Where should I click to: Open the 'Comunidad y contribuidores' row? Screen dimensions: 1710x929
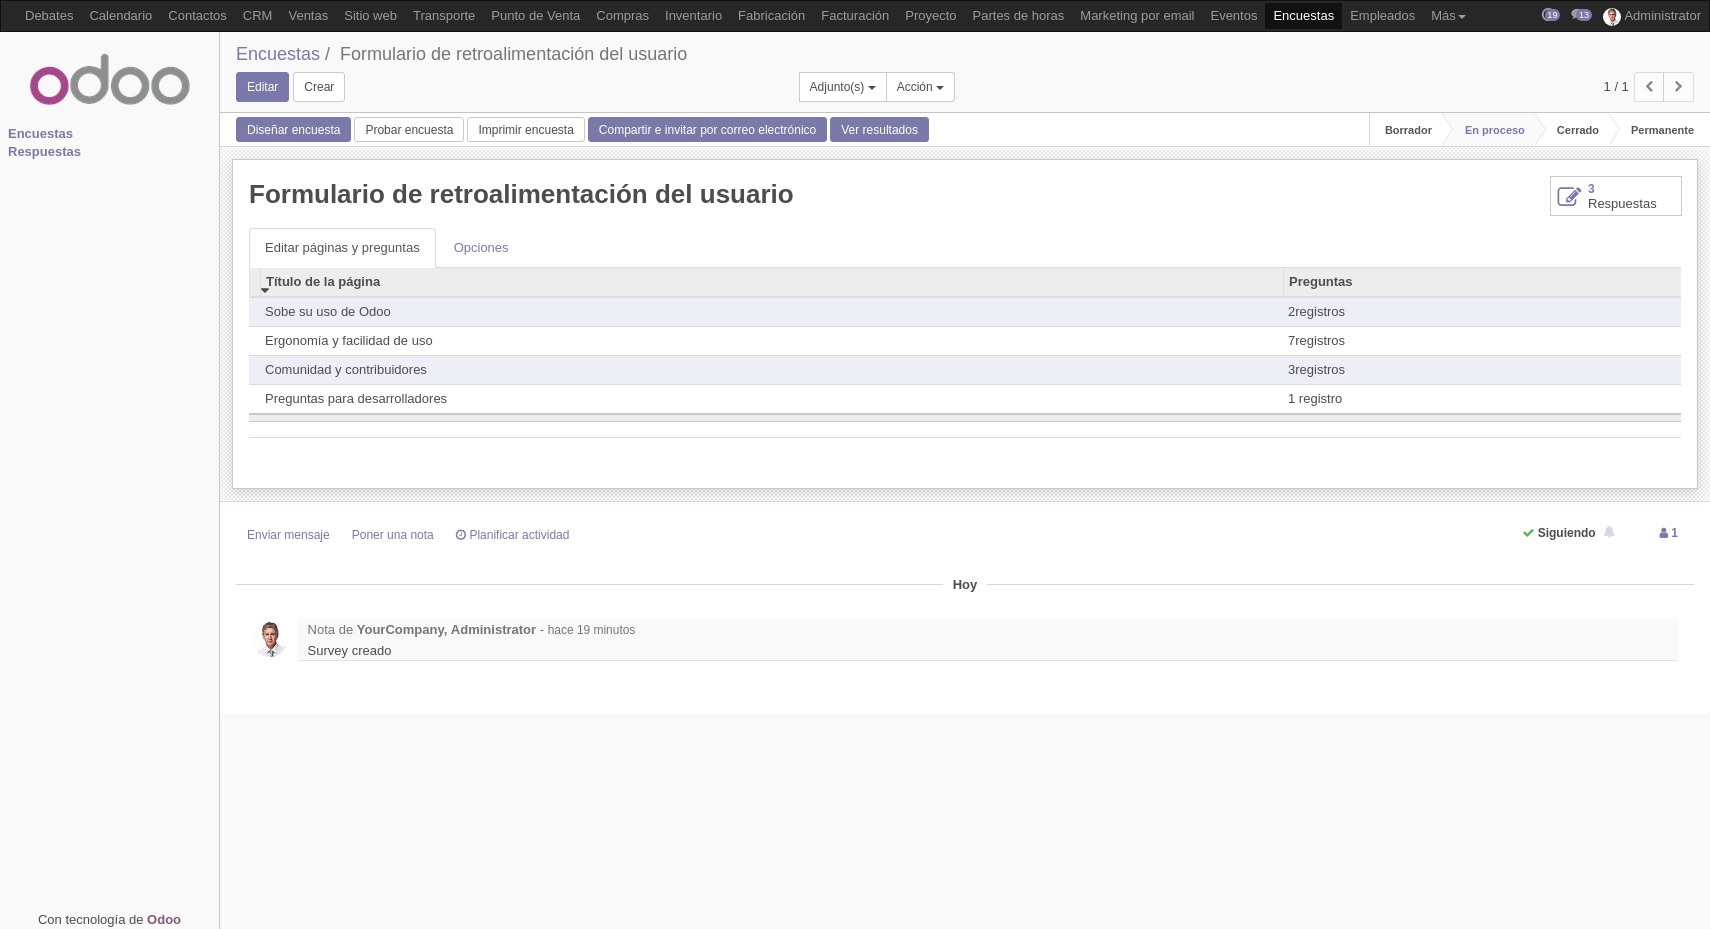coord(965,370)
